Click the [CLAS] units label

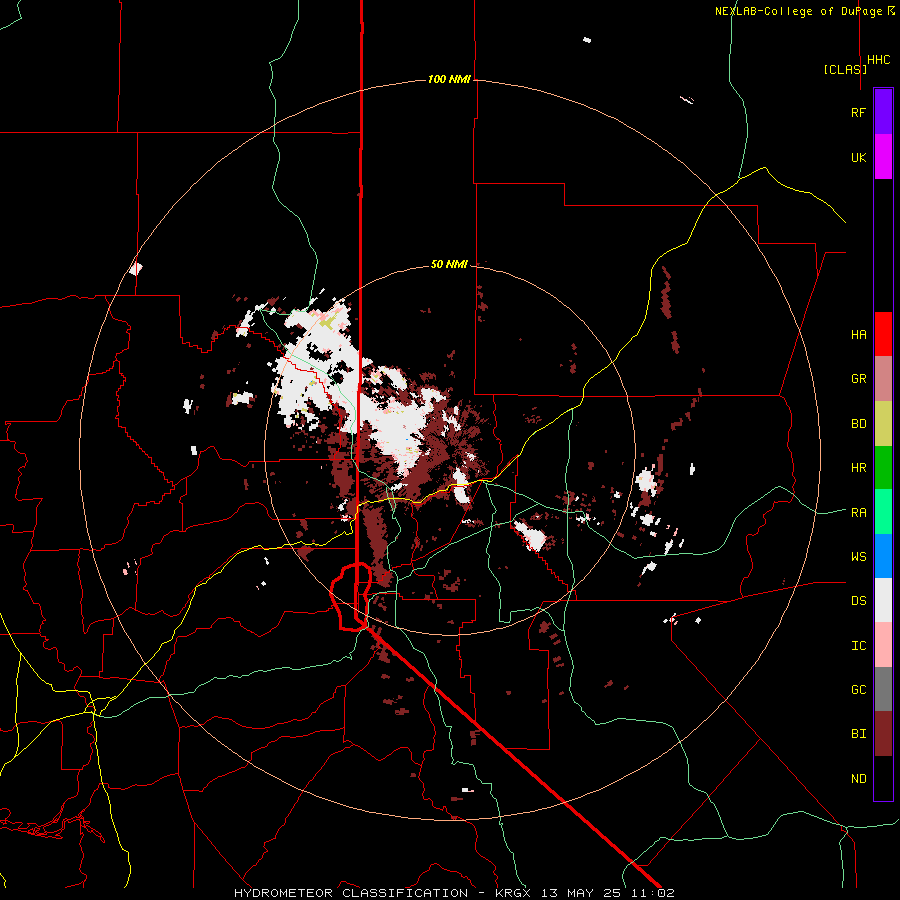[845, 69]
